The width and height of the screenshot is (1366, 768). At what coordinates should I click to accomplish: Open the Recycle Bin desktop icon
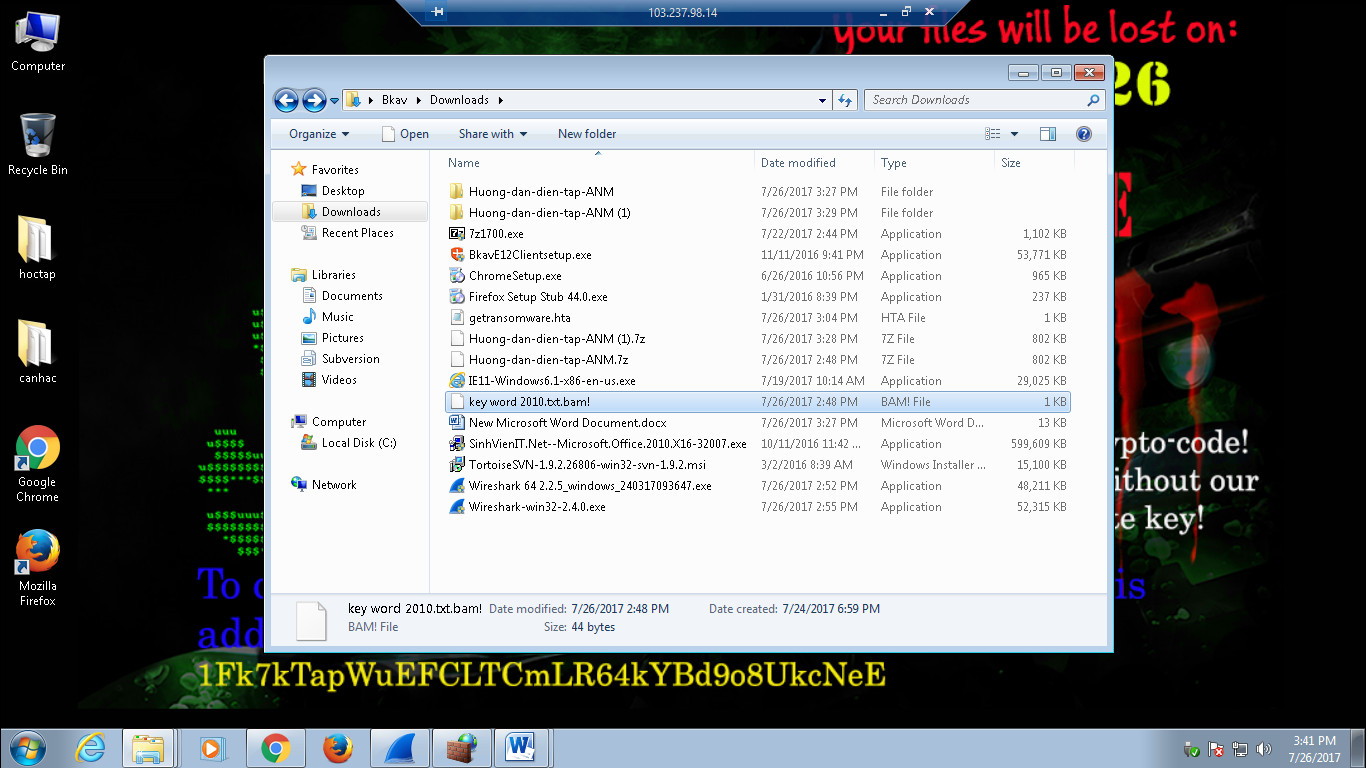point(38,144)
